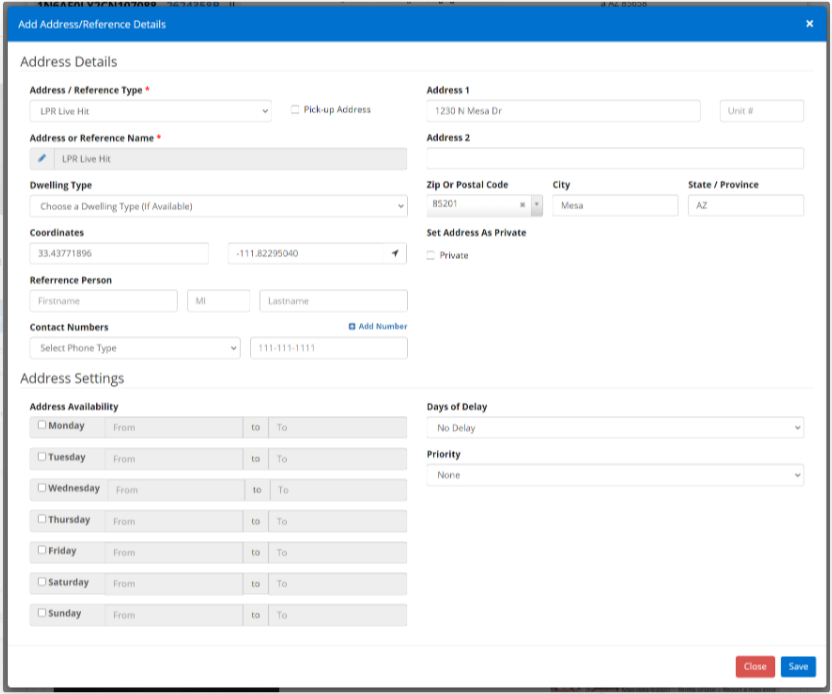
Task: Clear the zip code 85201 with the x icon
Action: point(522,204)
